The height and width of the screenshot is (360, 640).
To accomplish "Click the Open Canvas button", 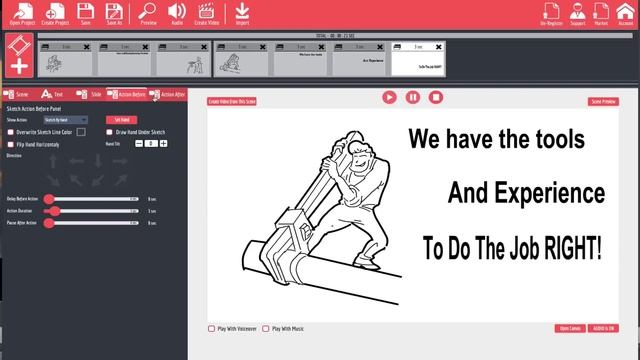I will coord(570,329).
